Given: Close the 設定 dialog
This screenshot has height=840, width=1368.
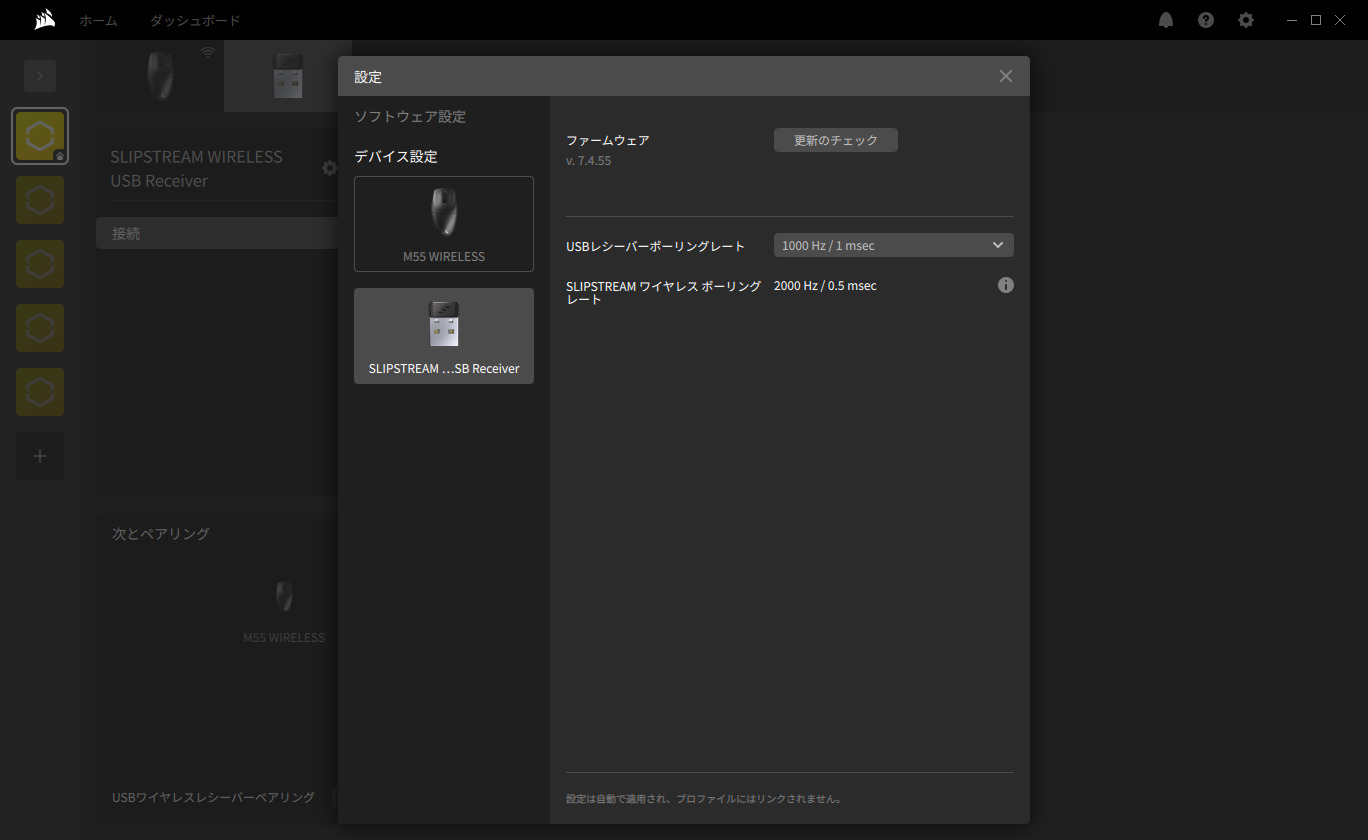Looking at the screenshot, I should click(x=1006, y=76).
